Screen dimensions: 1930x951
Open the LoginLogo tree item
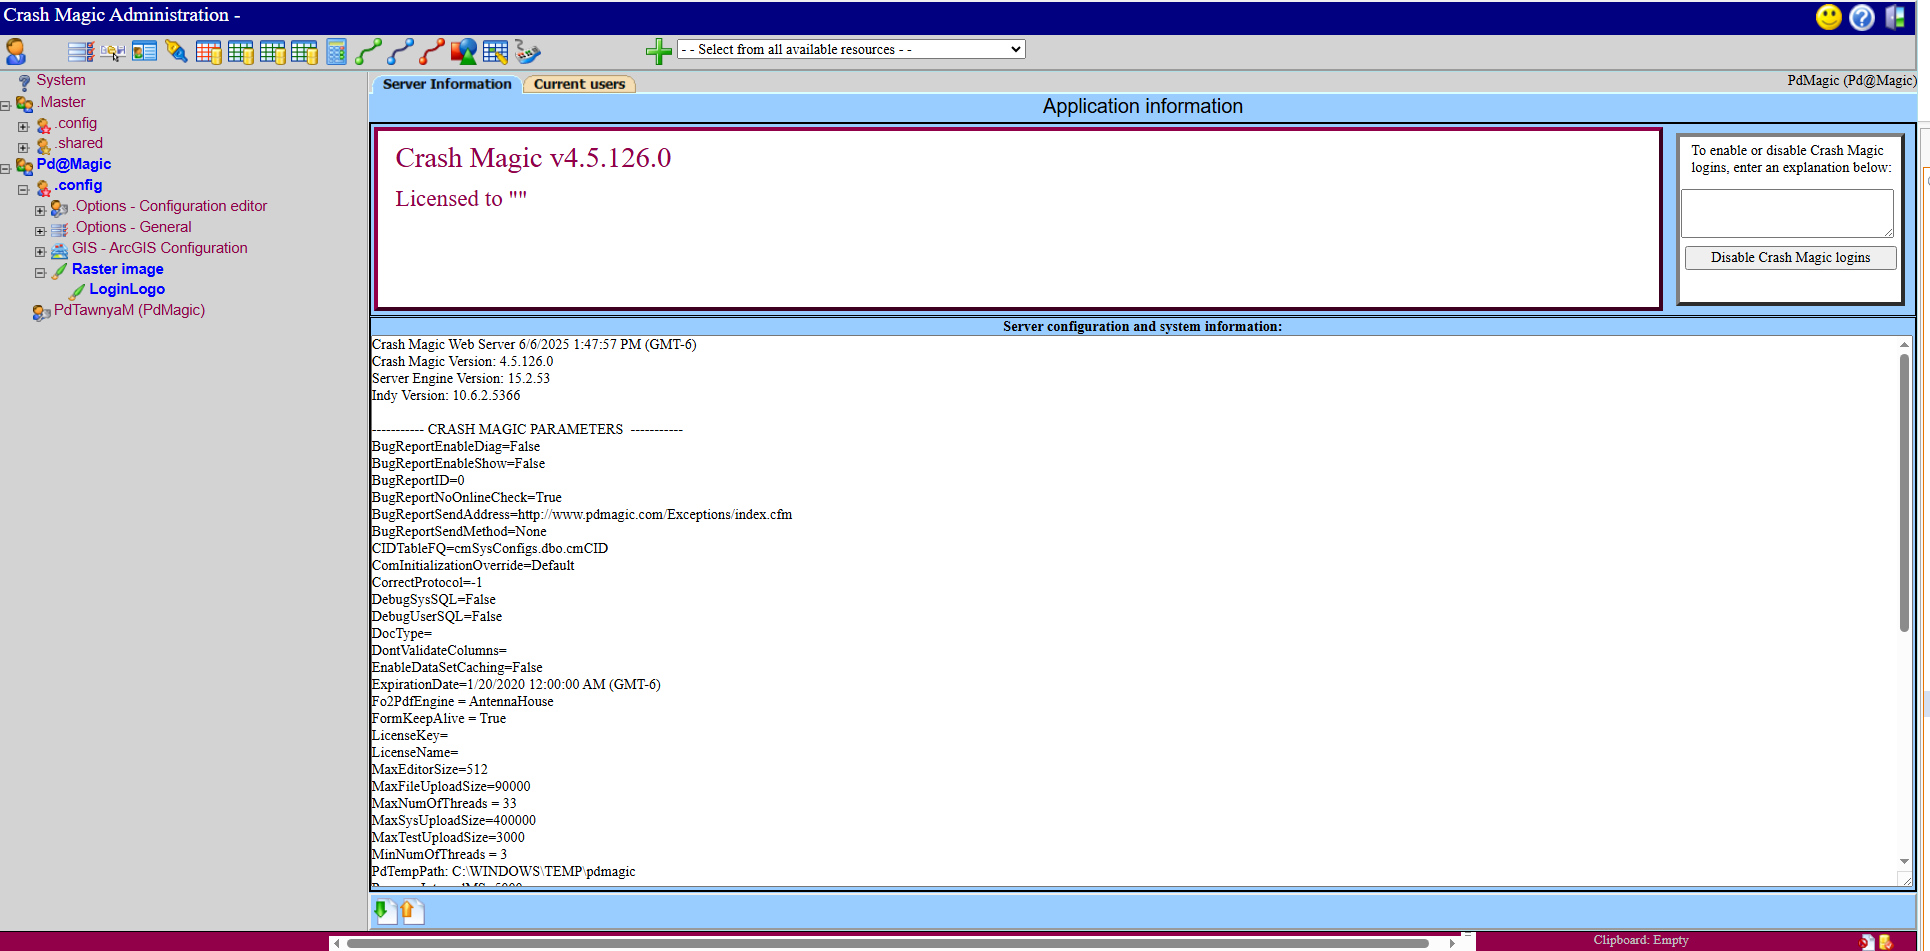click(x=126, y=289)
